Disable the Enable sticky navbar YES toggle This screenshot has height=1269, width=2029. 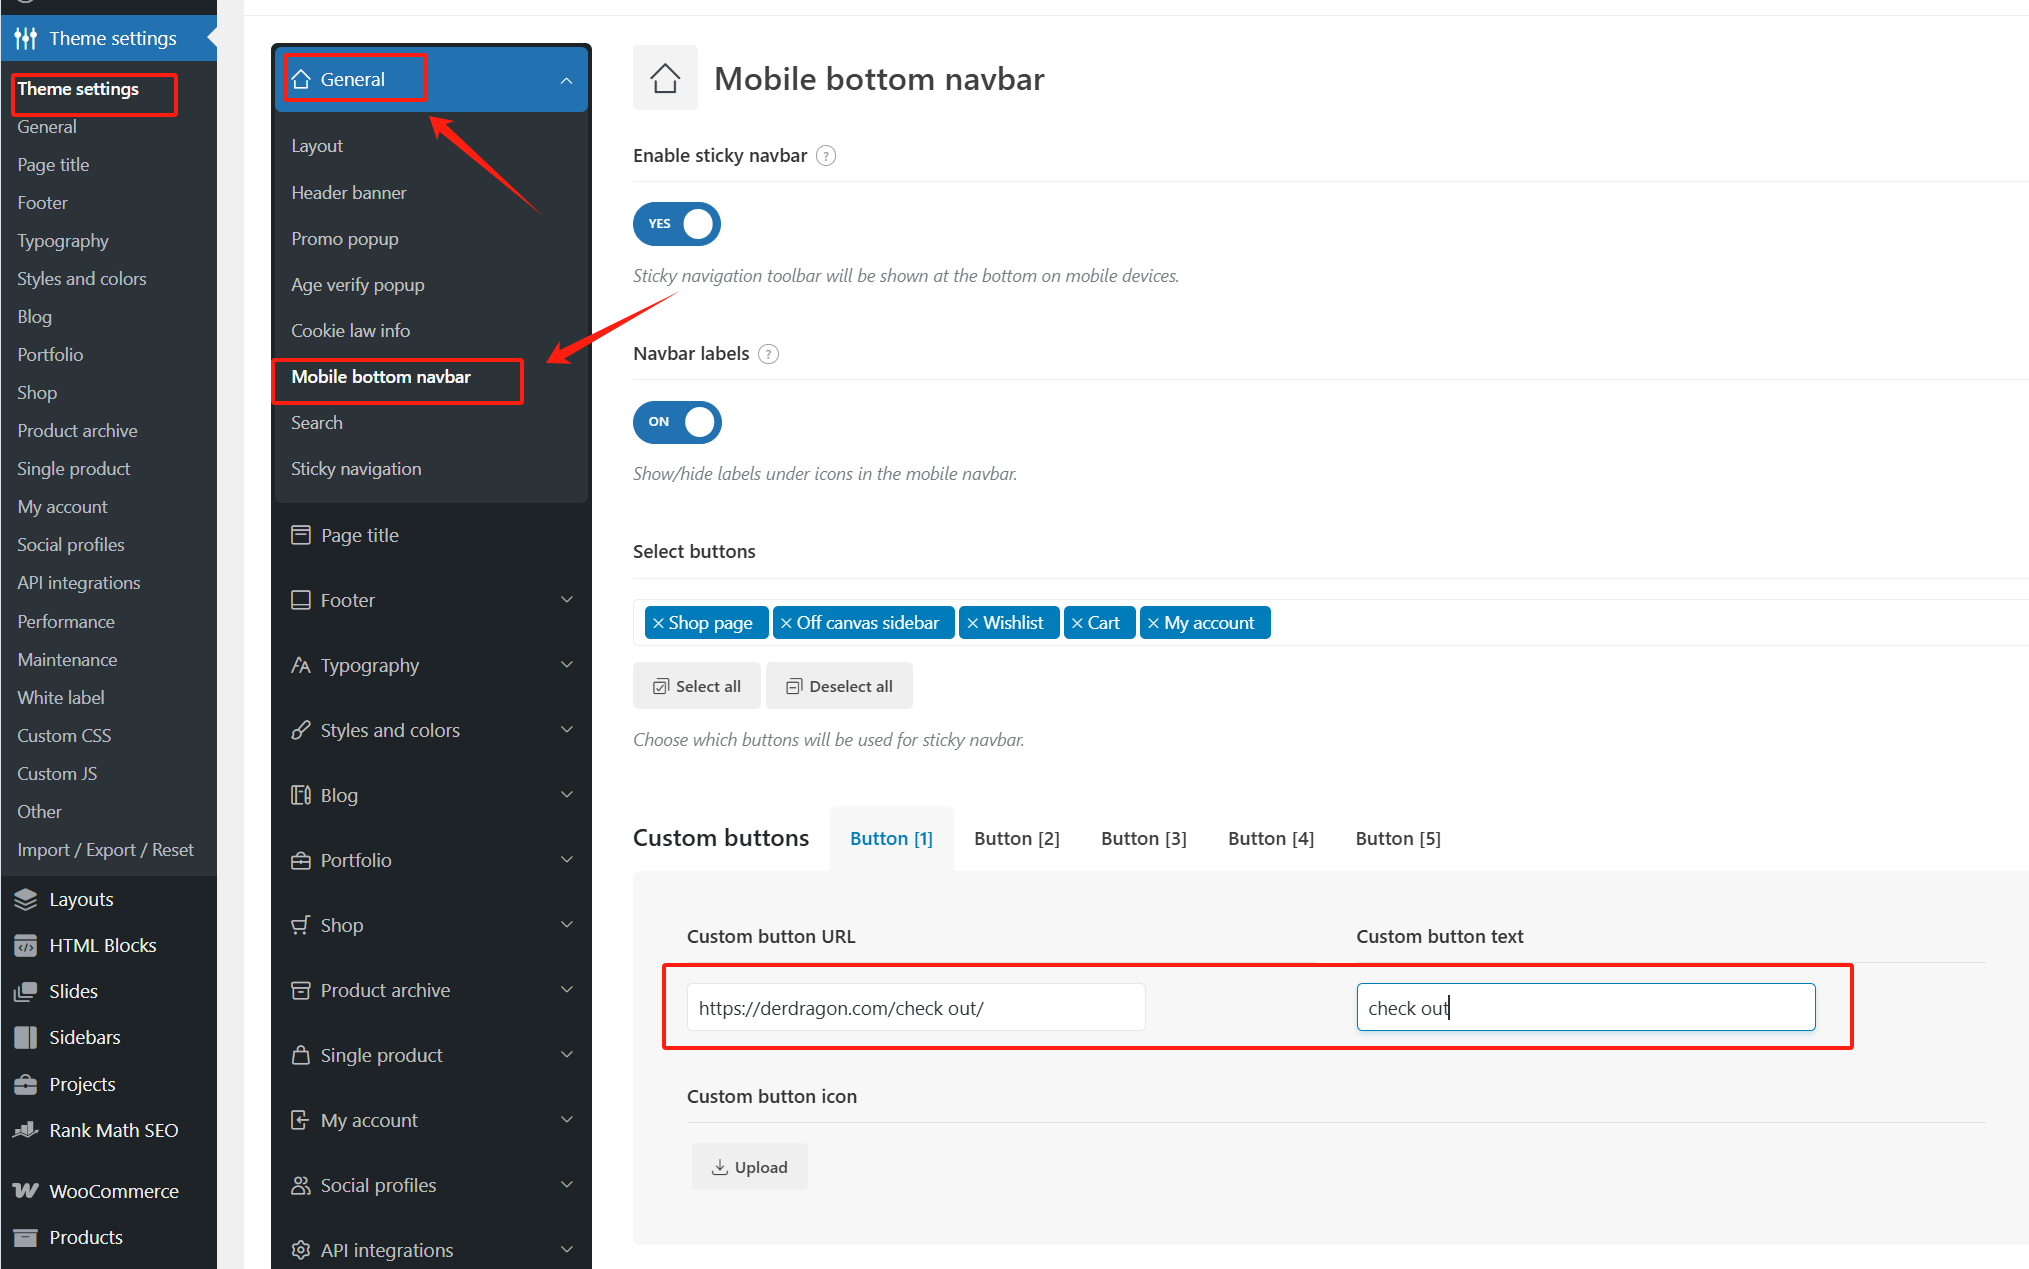coord(677,224)
